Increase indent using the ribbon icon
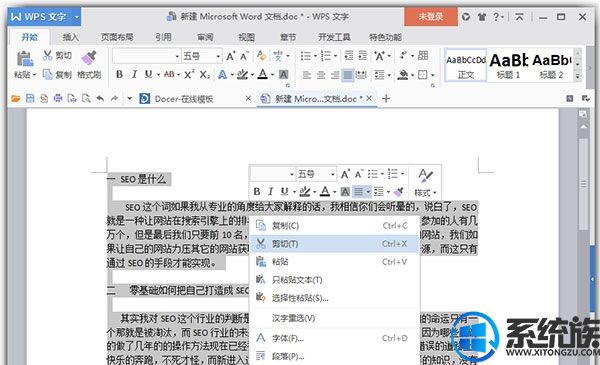Screen dimensions: 600x365 (x=362, y=56)
